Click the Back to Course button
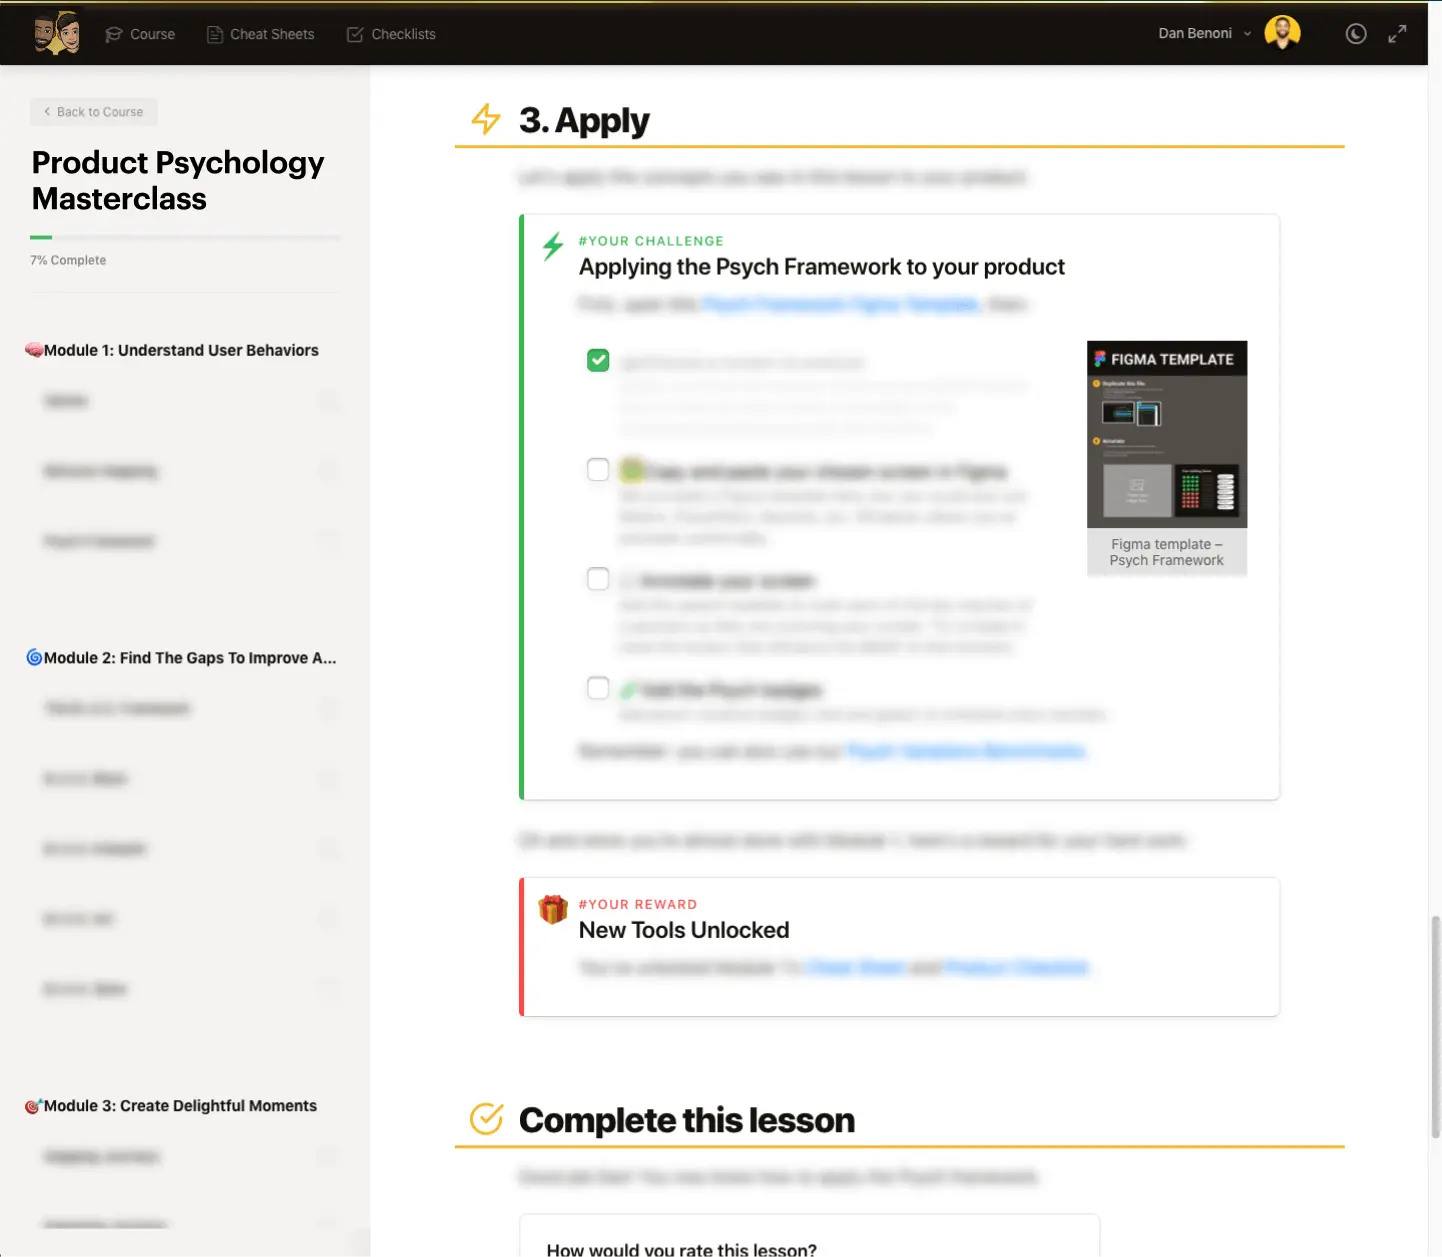Screen dimensions: 1442x1257 [94, 112]
